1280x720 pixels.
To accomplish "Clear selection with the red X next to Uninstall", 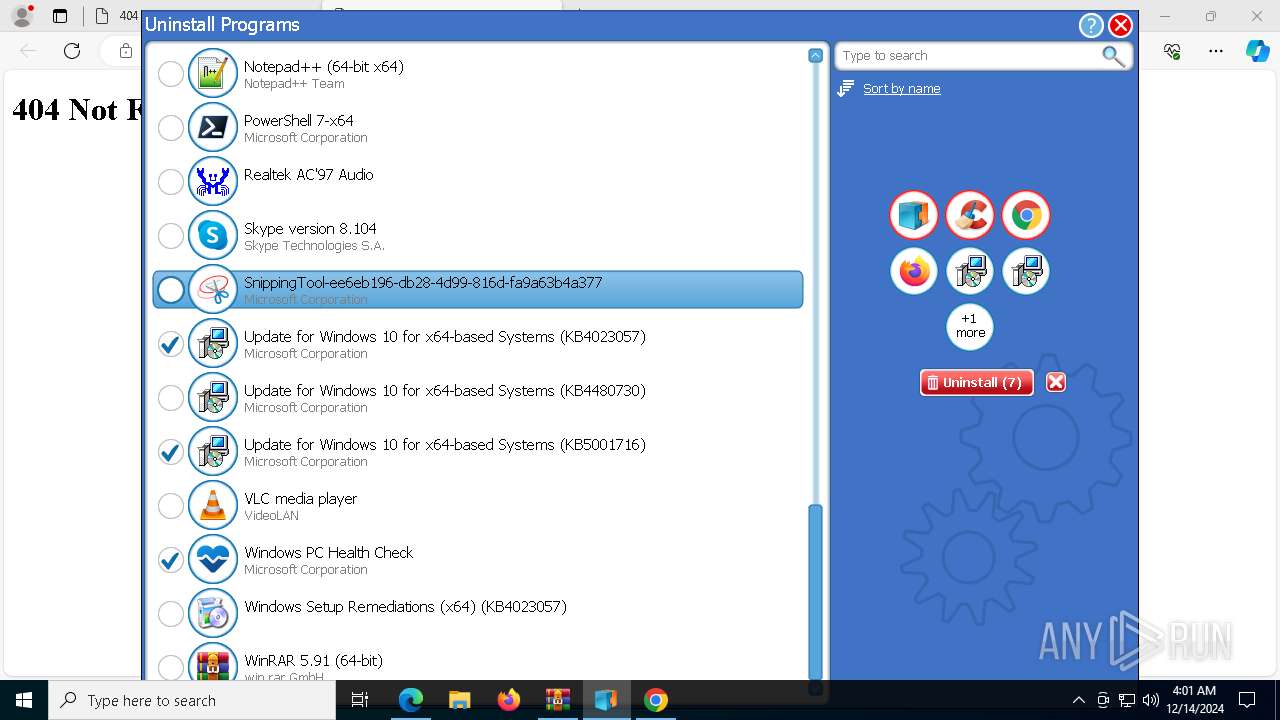I will 1056,382.
